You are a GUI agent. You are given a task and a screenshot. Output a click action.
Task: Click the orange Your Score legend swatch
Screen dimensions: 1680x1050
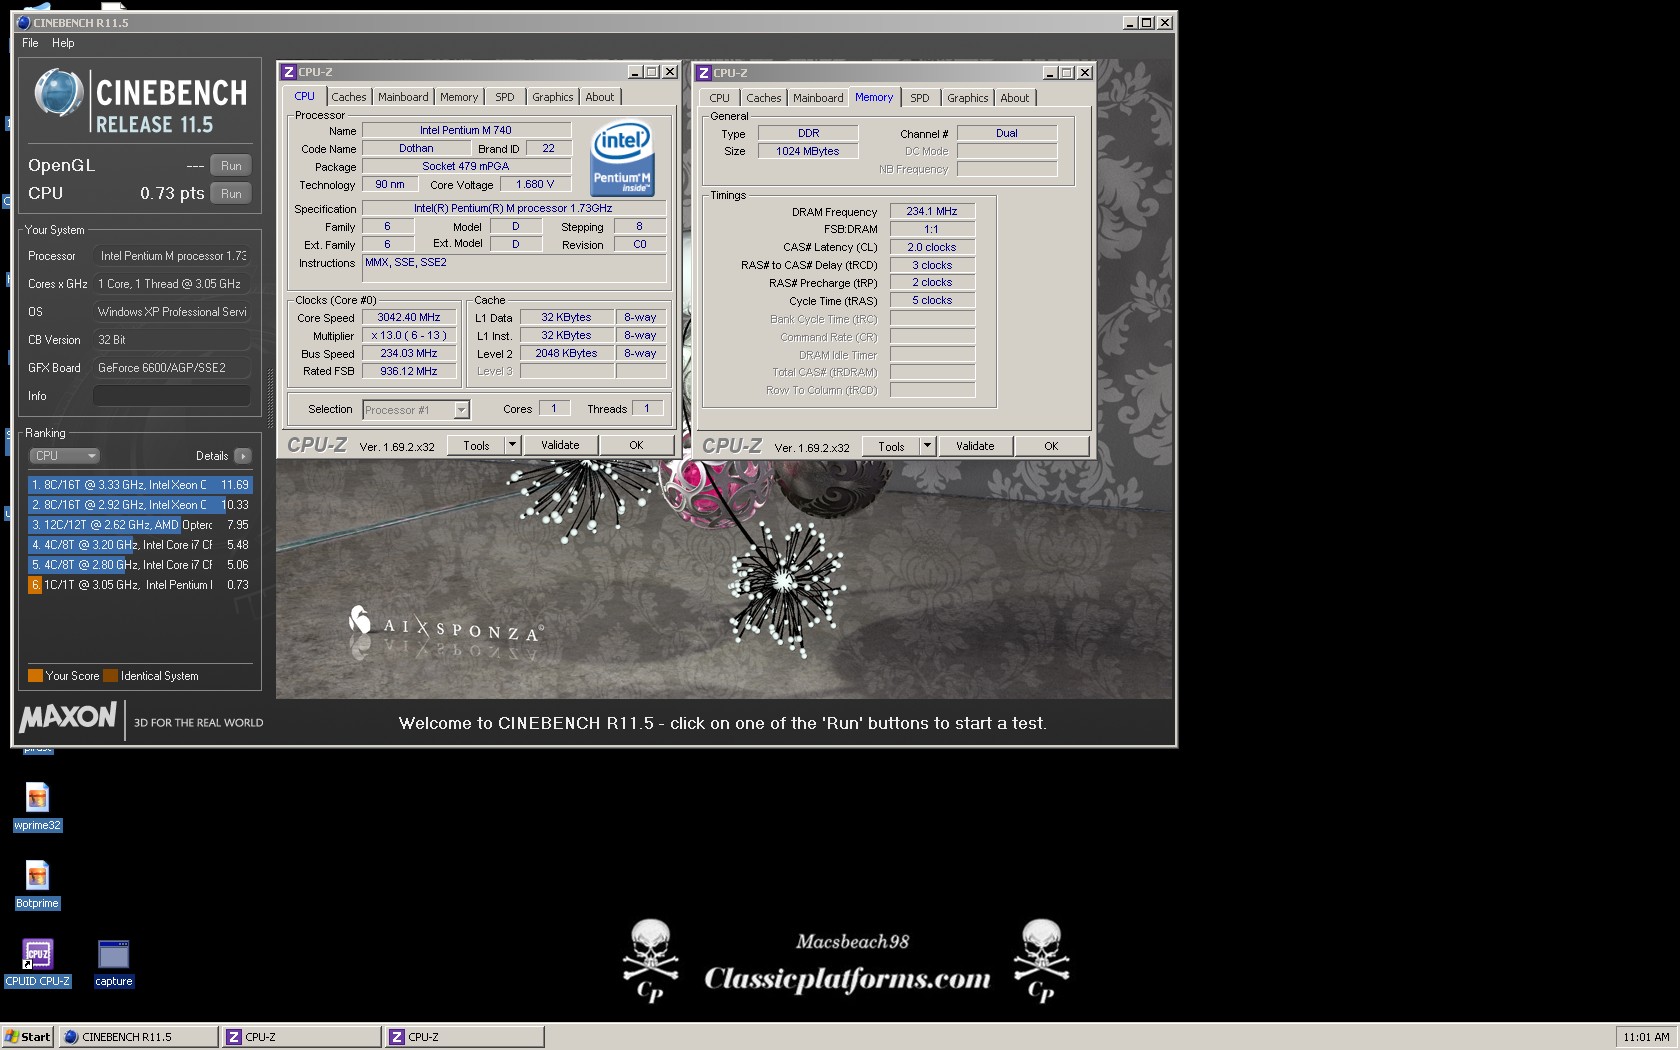tap(35, 676)
